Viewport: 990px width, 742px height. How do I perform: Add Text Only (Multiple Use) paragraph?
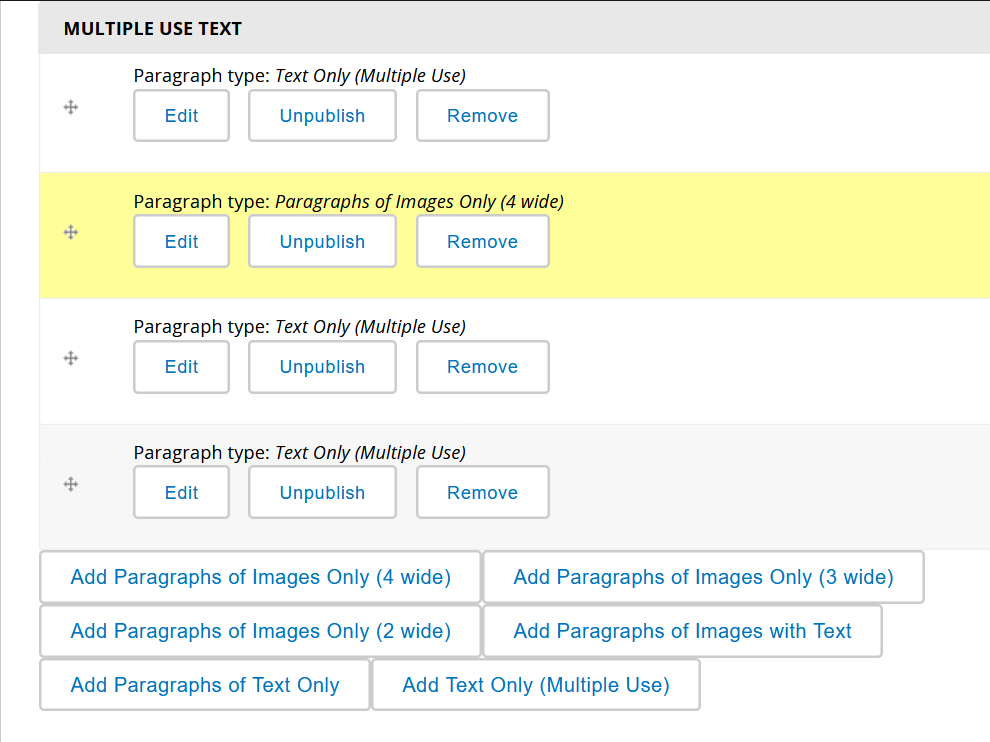click(x=535, y=685)
